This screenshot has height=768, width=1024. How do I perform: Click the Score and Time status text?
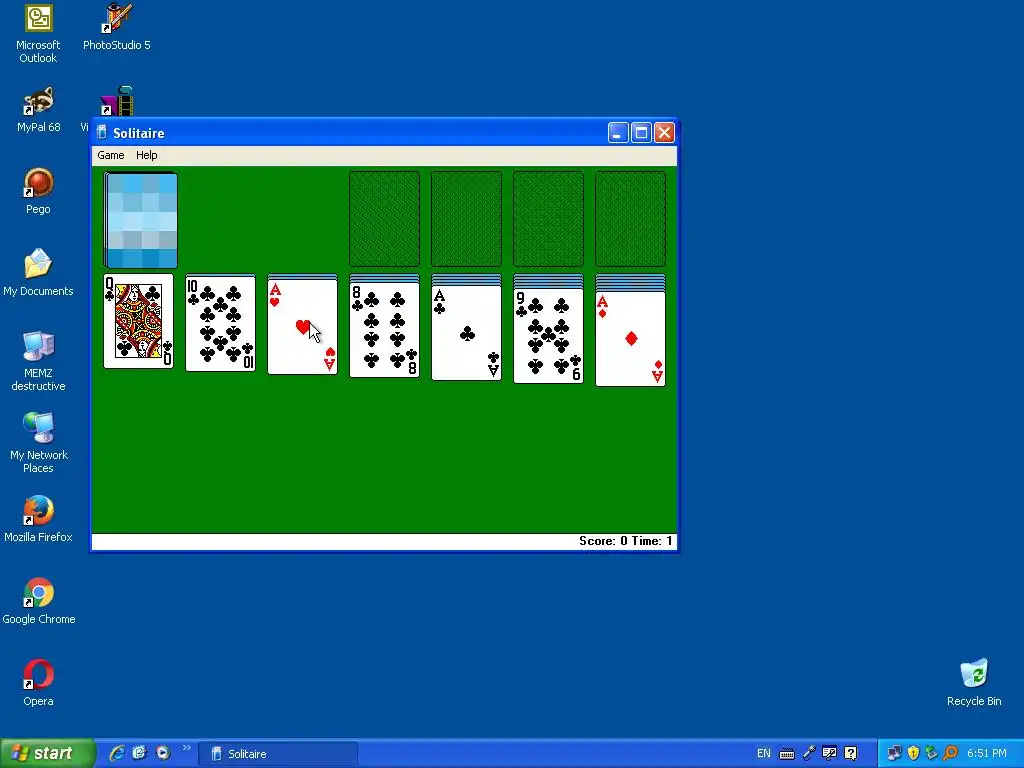[x=626, y=541]
